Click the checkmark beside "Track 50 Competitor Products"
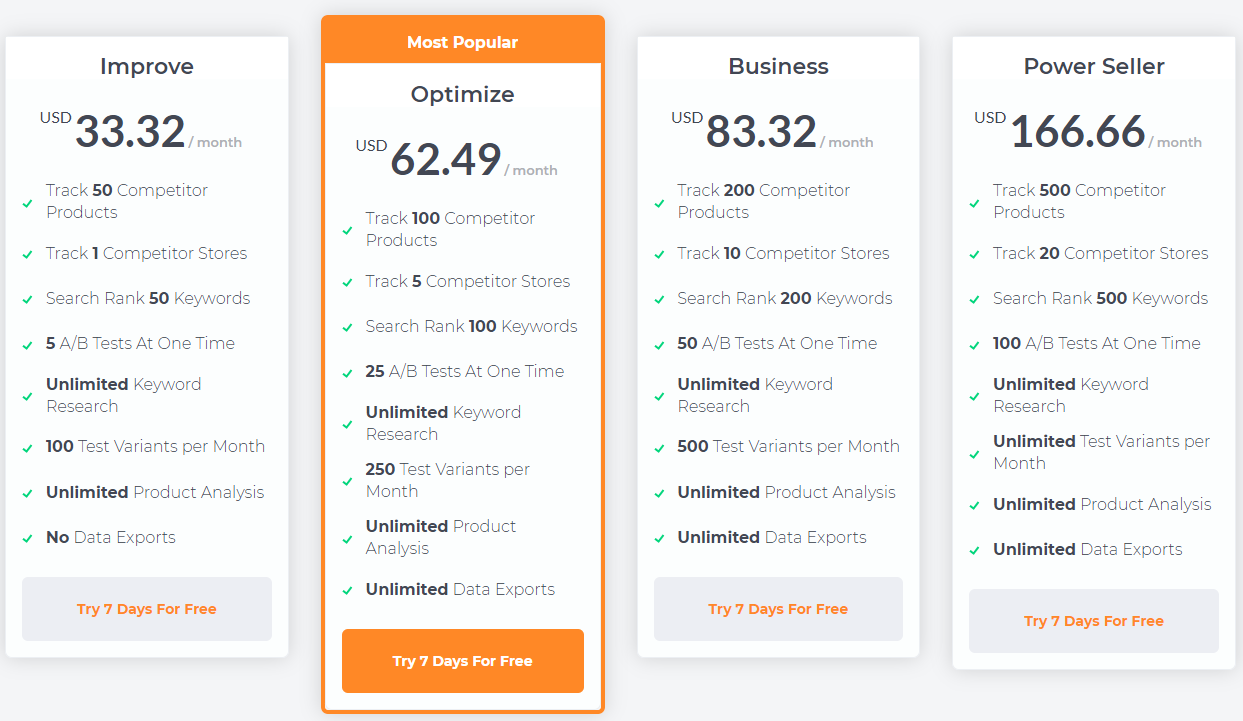The width and height of the screenshot is (1243, 721). pyautogui.click(x=27, y=202)
